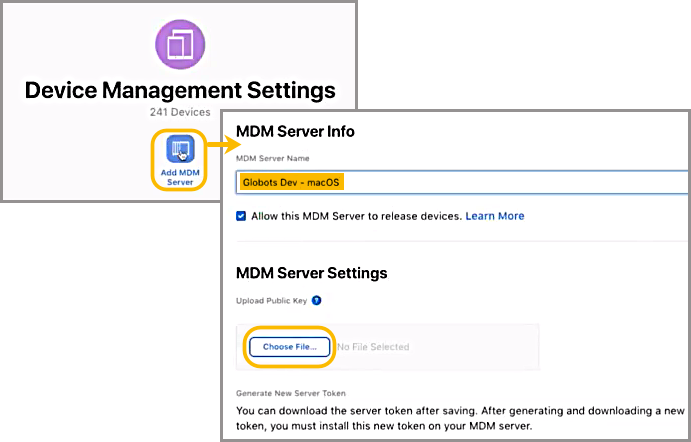This screenshot has height=442, width=691.
Task: Toggle the allow release devices checkbox
Action: click(241, 216)
